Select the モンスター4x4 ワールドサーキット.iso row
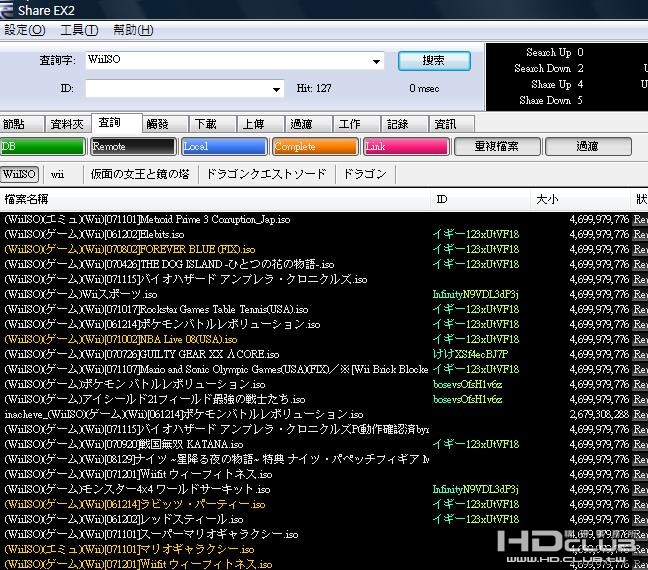Viewport: 648px width, 570px height. 324,489
